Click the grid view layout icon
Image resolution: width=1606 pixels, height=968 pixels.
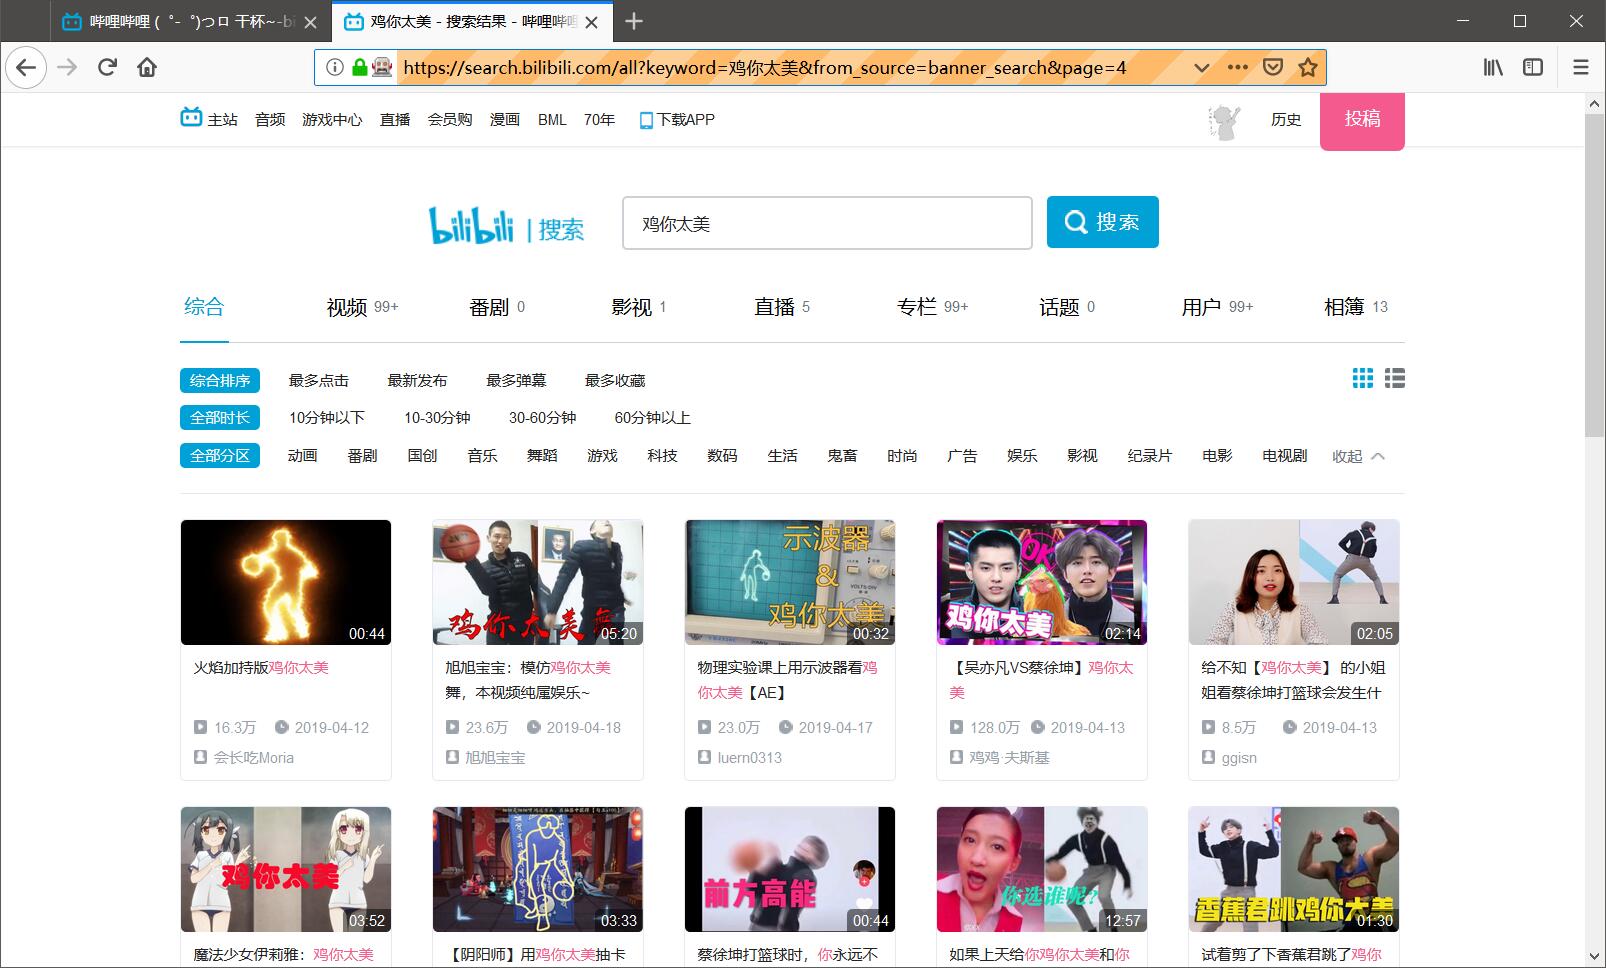coord(1362,378)
